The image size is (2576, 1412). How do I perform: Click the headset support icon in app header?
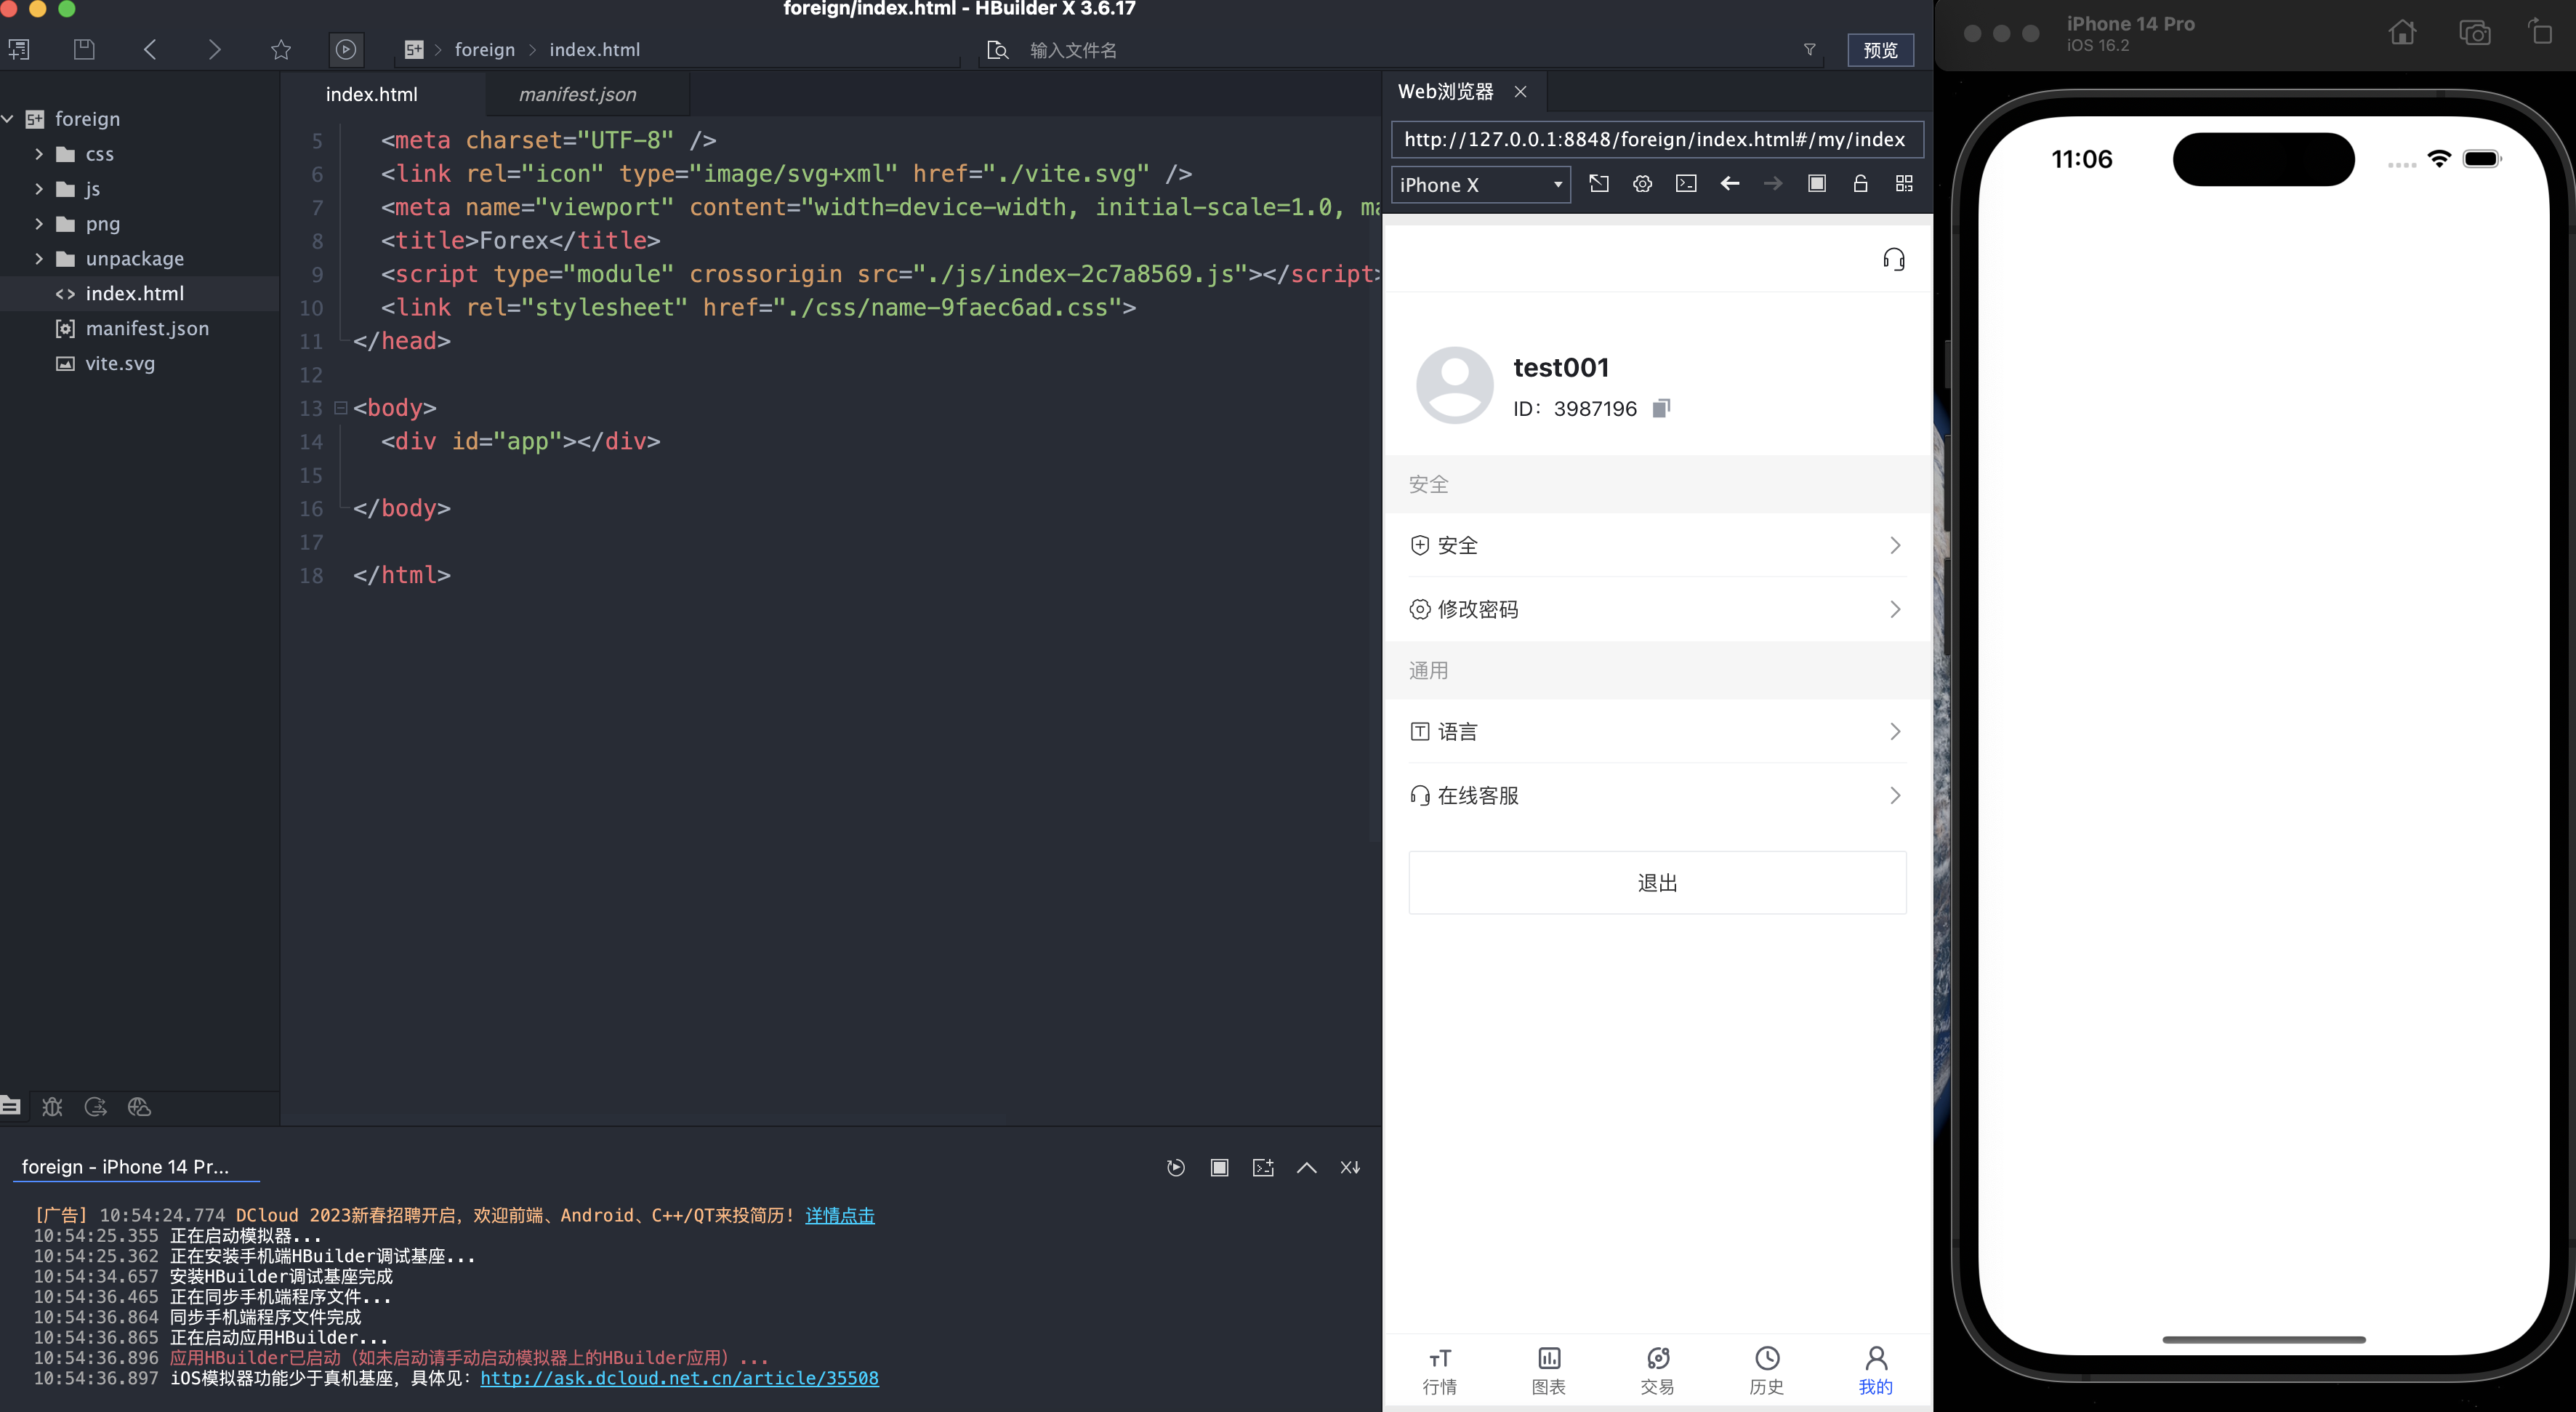(1893, 260)
